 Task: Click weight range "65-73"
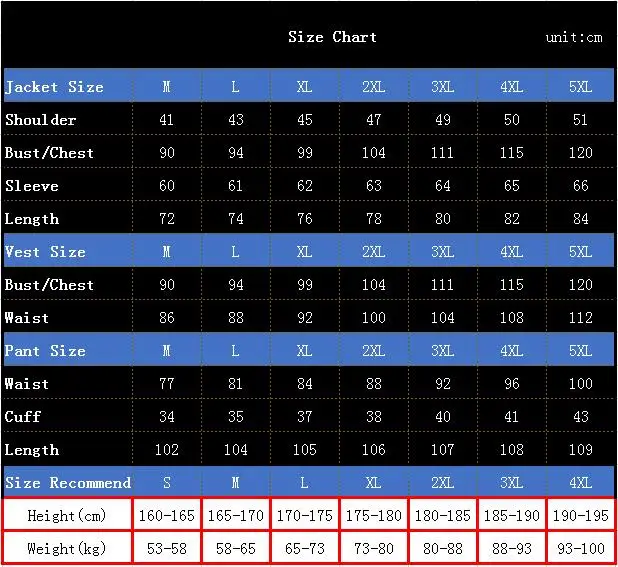click(305, 548)
